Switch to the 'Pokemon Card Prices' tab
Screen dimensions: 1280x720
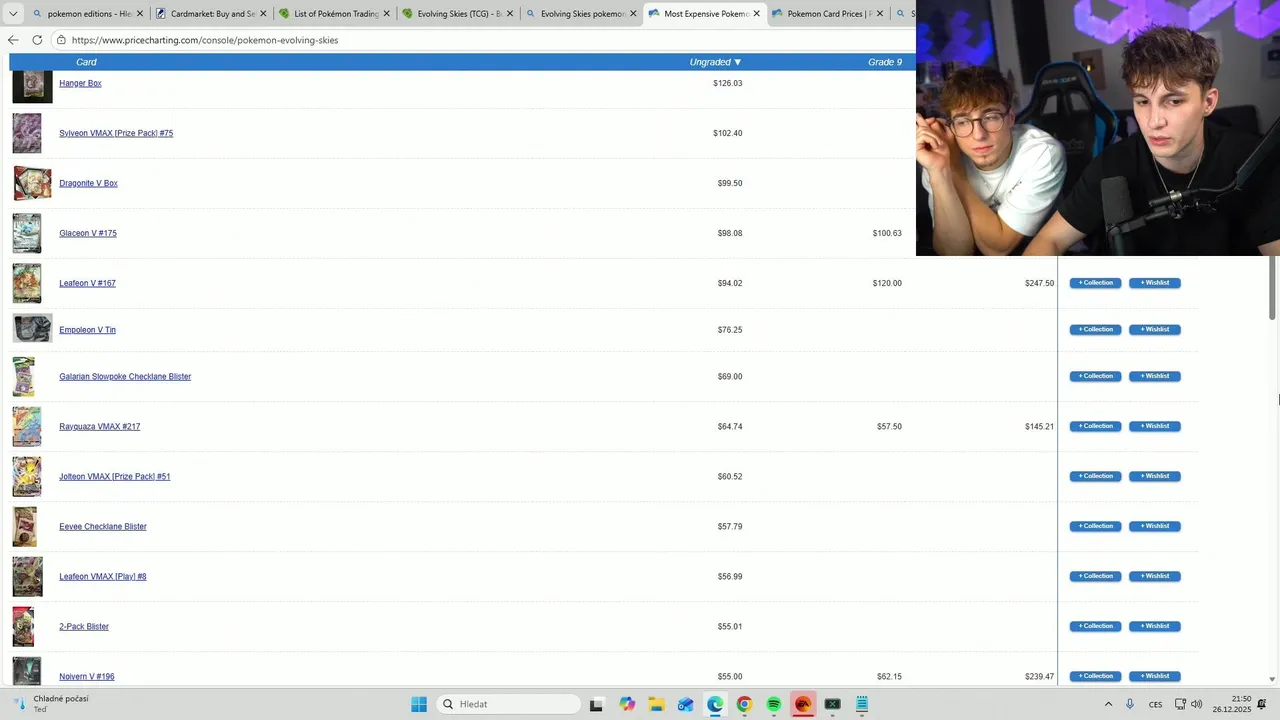(826, 14)
